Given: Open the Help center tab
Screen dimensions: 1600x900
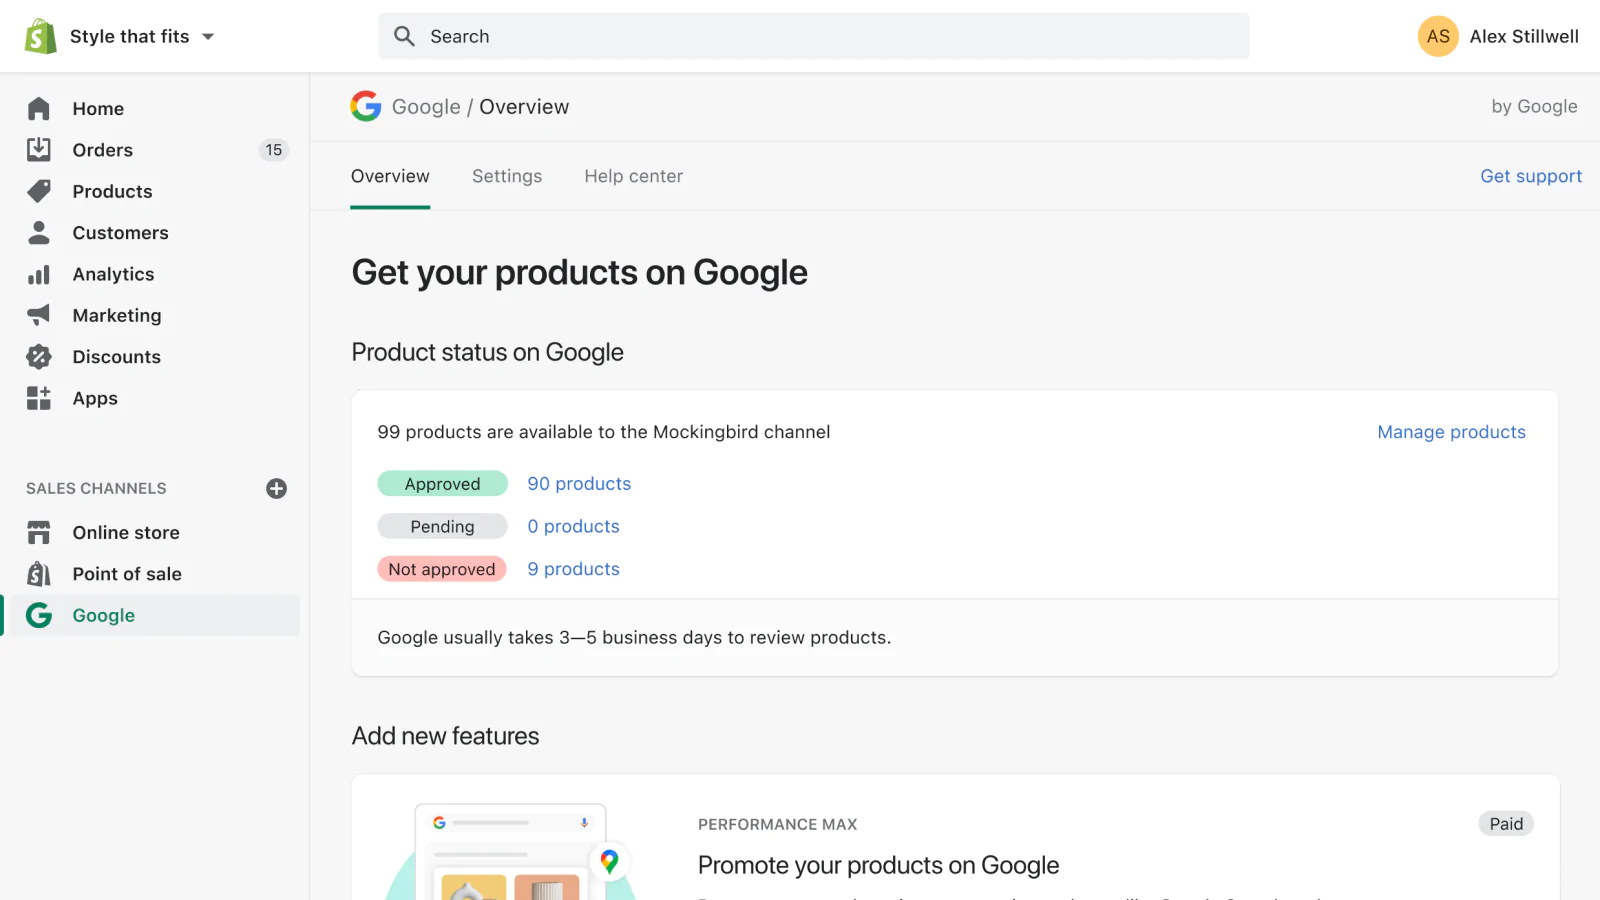Looking at the screenshot, I should [x=634, y=176].
